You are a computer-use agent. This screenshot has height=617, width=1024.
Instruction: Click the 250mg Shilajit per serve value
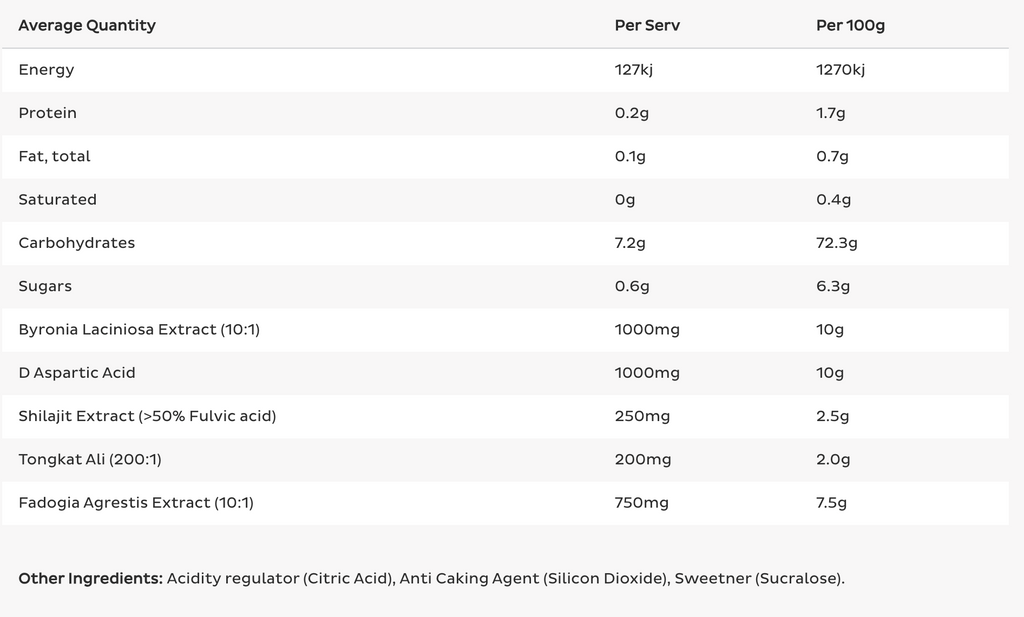click(x=641, y=416)
